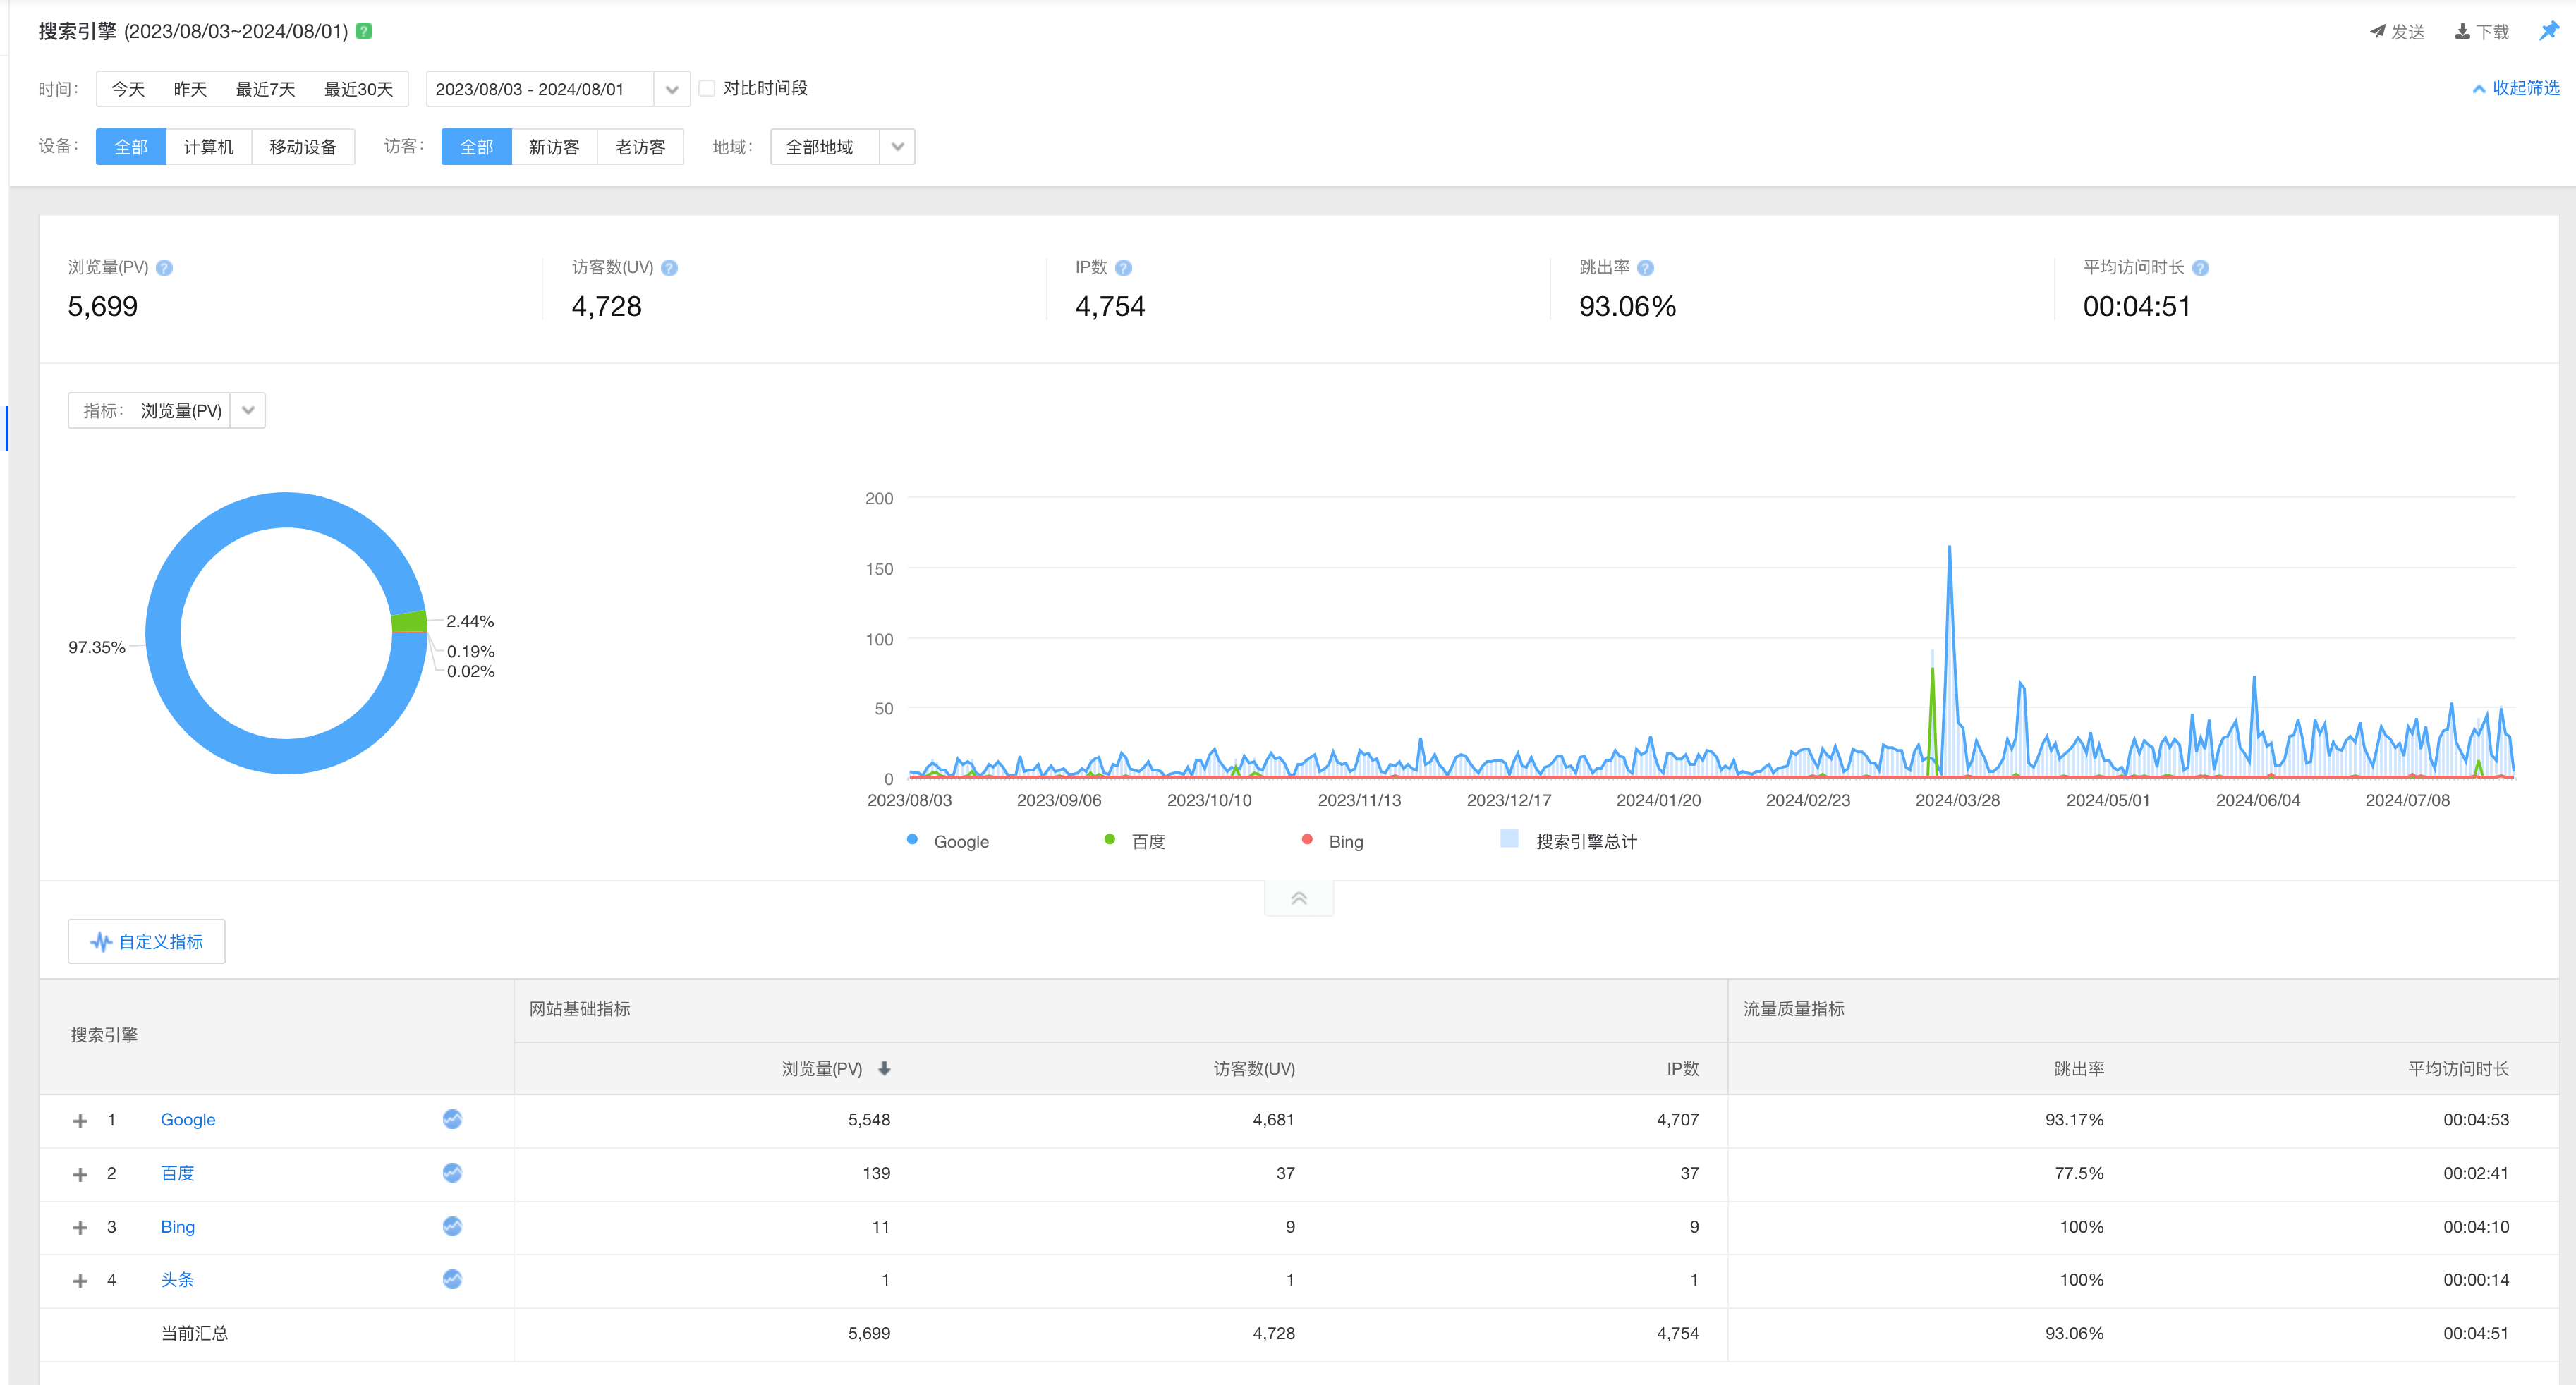This screenshot has width=2576, height=1385.
Task: Click the double-chevron collapse chart handle
Action: (x=1299, y=898)
